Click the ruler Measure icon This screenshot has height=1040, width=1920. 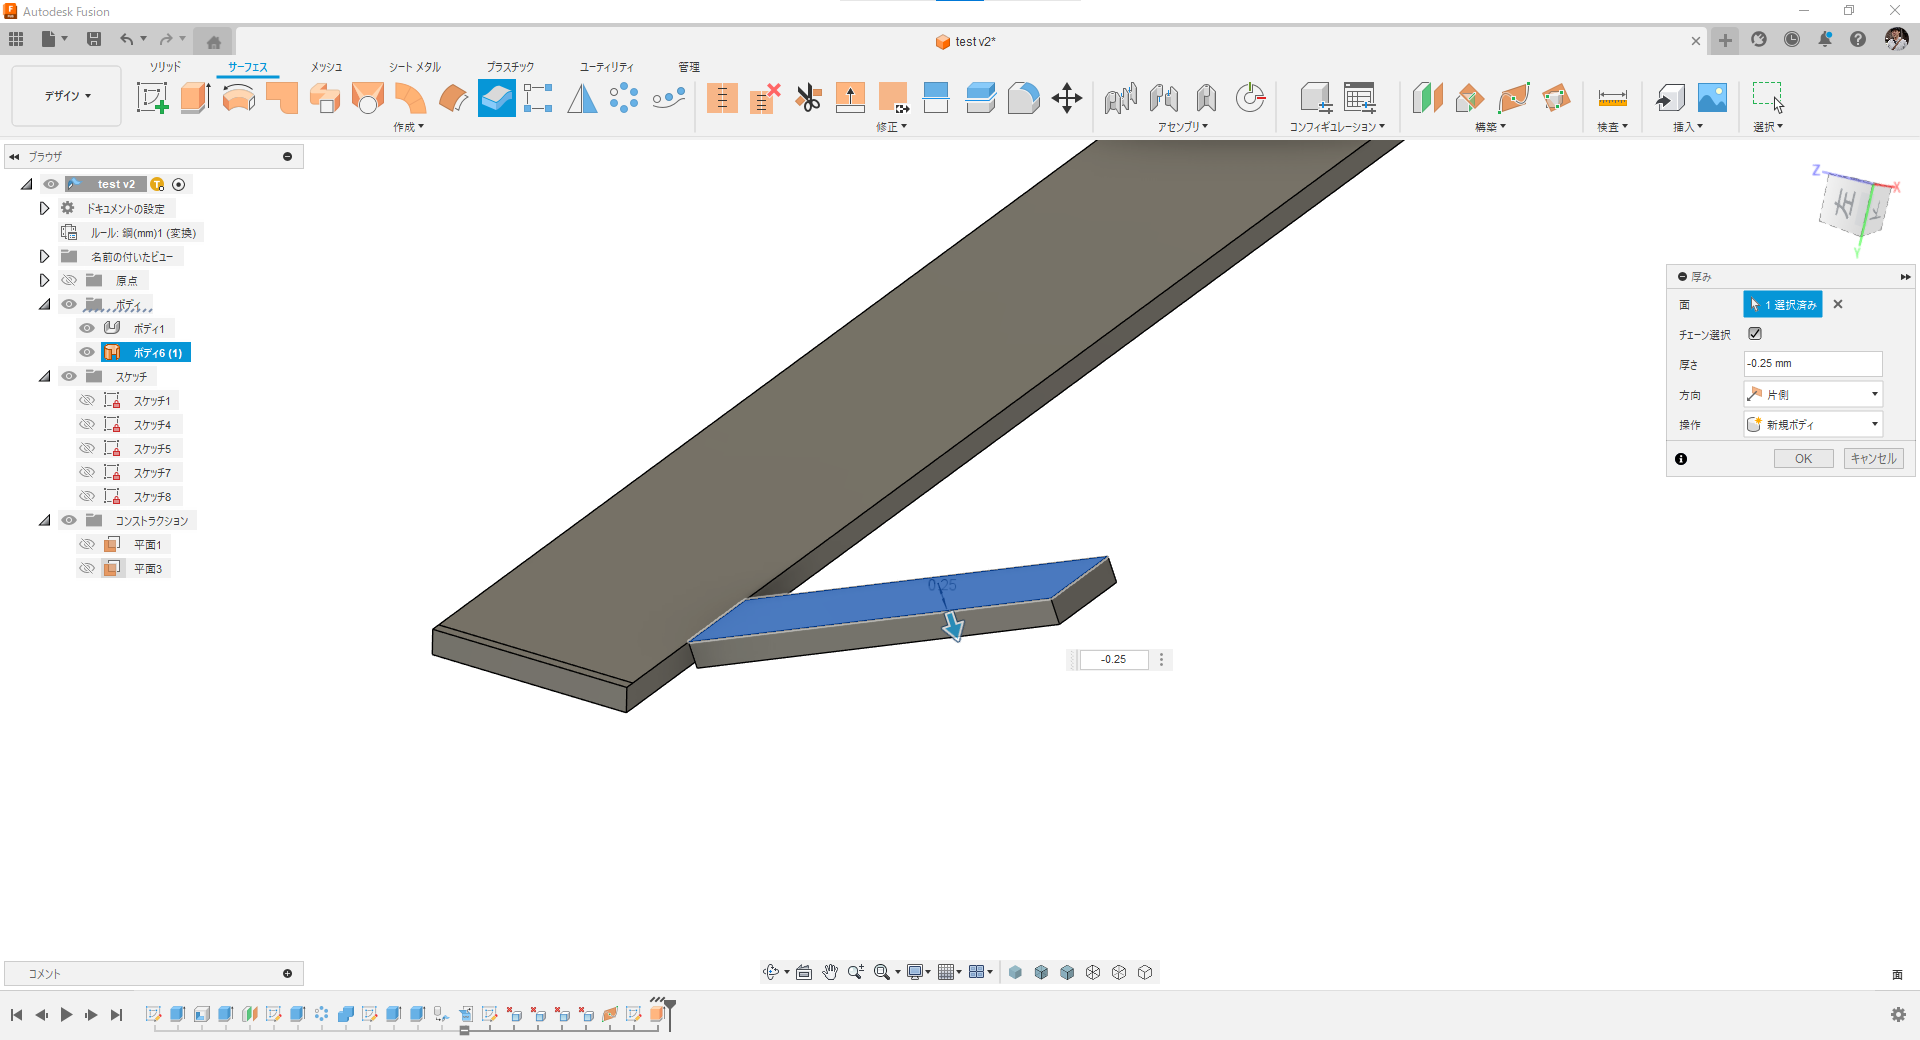1613,98
